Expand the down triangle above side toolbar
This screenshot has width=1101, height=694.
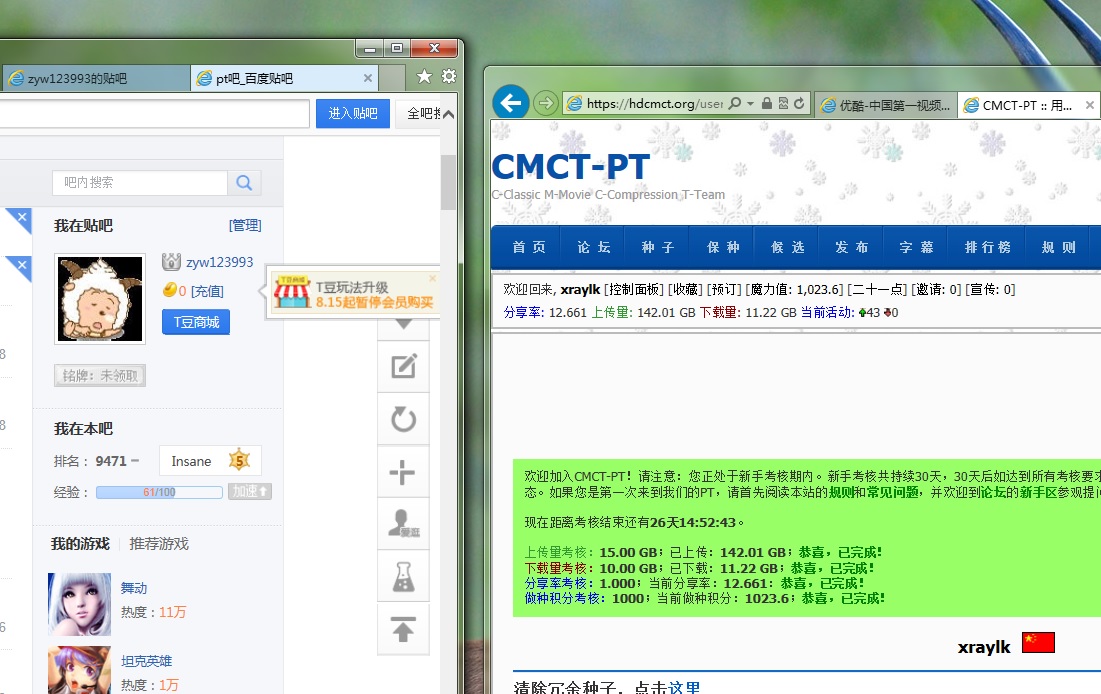tap(403, 324)
